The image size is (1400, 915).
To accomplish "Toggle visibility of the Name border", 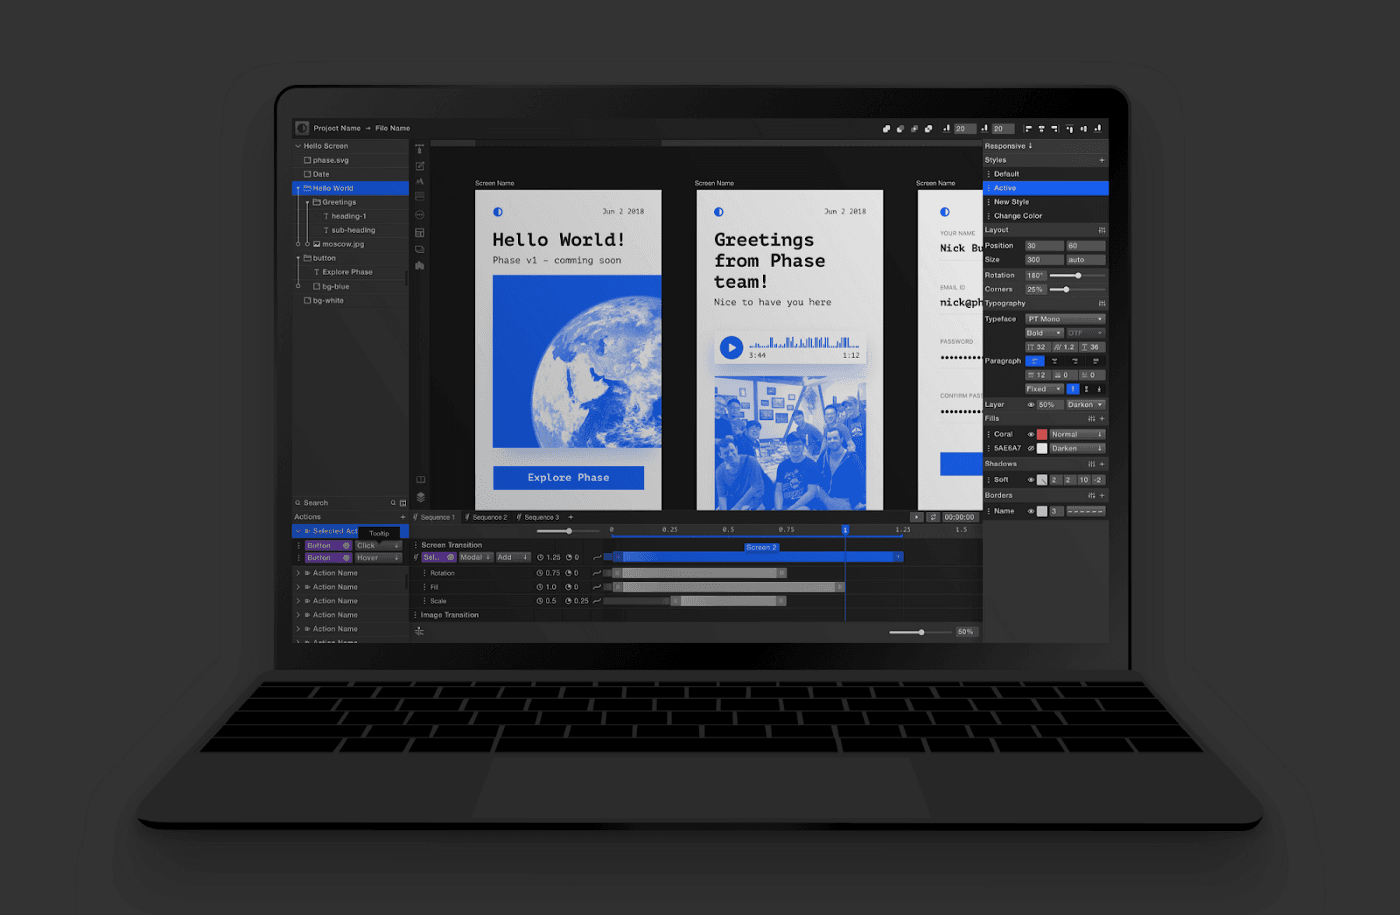I will (x=1031, y=511).
